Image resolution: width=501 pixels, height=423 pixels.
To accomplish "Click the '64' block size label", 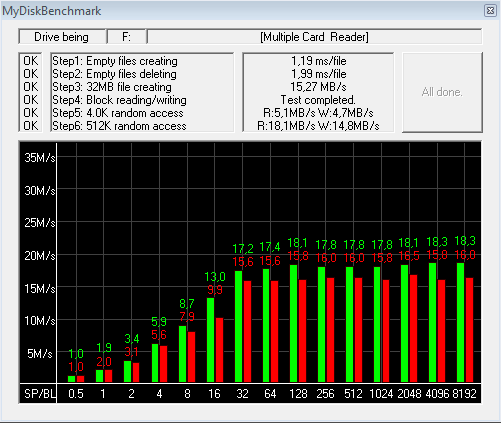I will [270, 394].
